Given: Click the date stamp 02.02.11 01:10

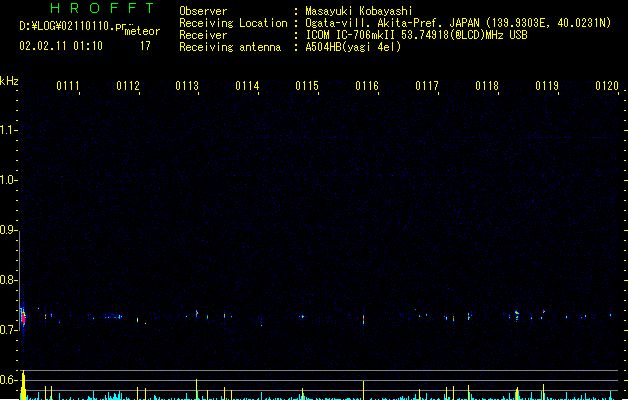Looking at the screenshot, I should coord(61,46).
